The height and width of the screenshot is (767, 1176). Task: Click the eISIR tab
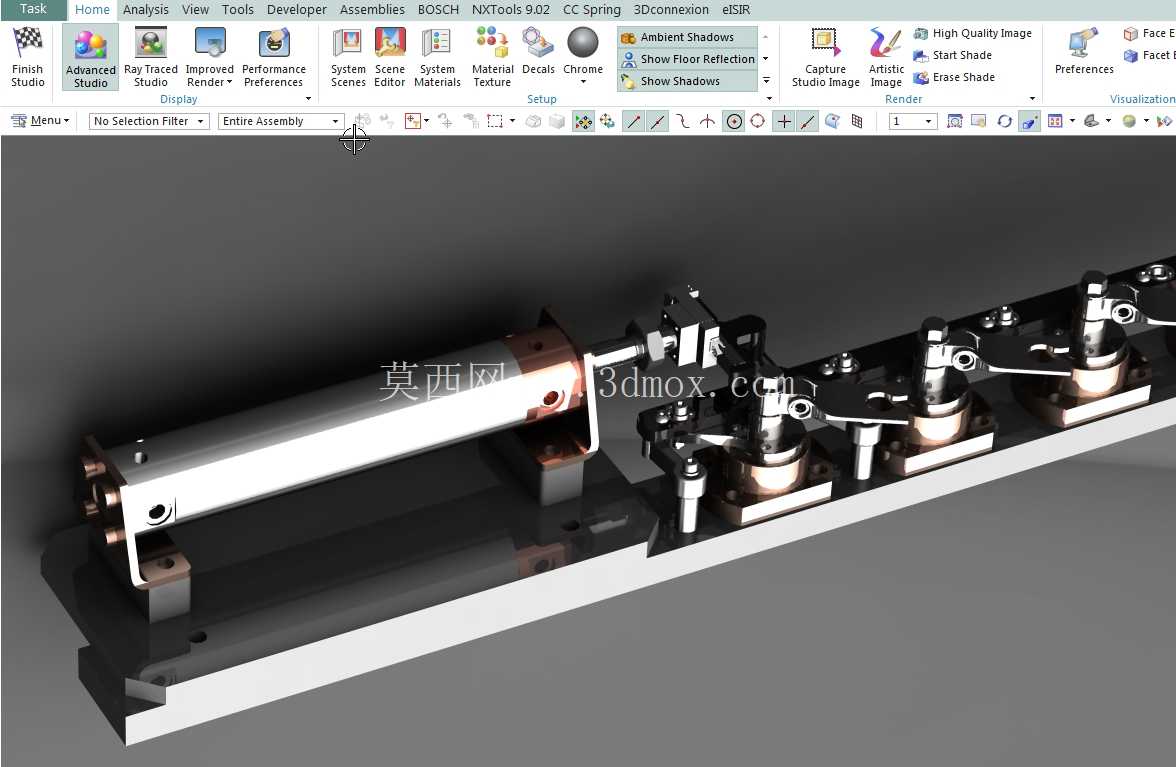pos(736,10)
